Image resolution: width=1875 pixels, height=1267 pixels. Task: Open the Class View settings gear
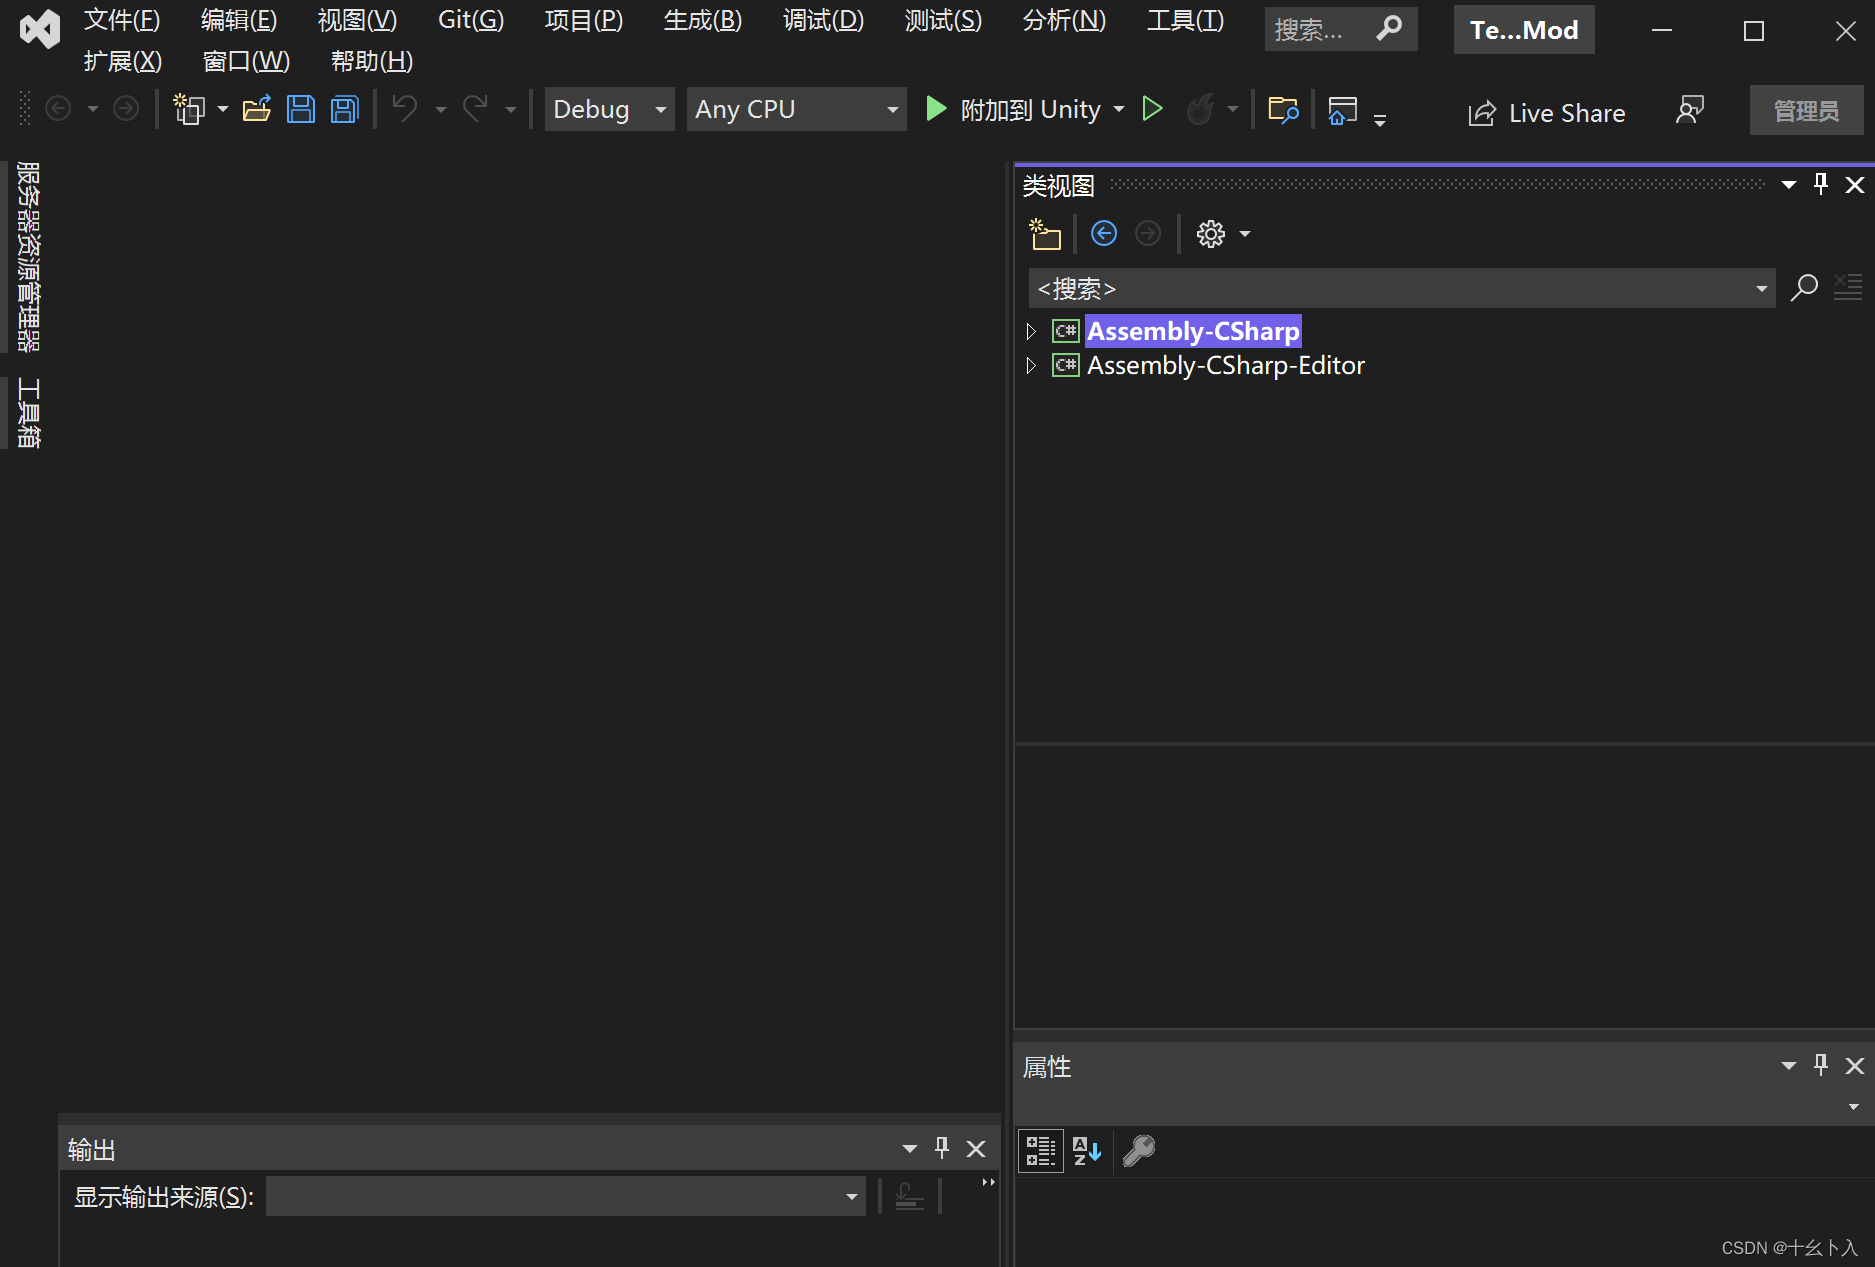1210,233
